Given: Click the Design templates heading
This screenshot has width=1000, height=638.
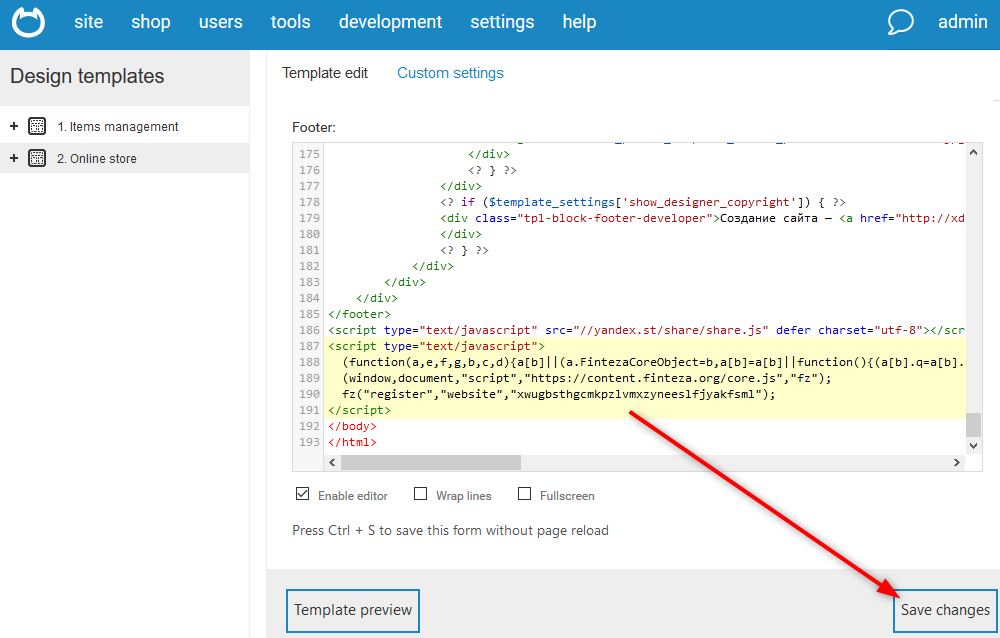Looking at the screenshot, I should [87, 76].
